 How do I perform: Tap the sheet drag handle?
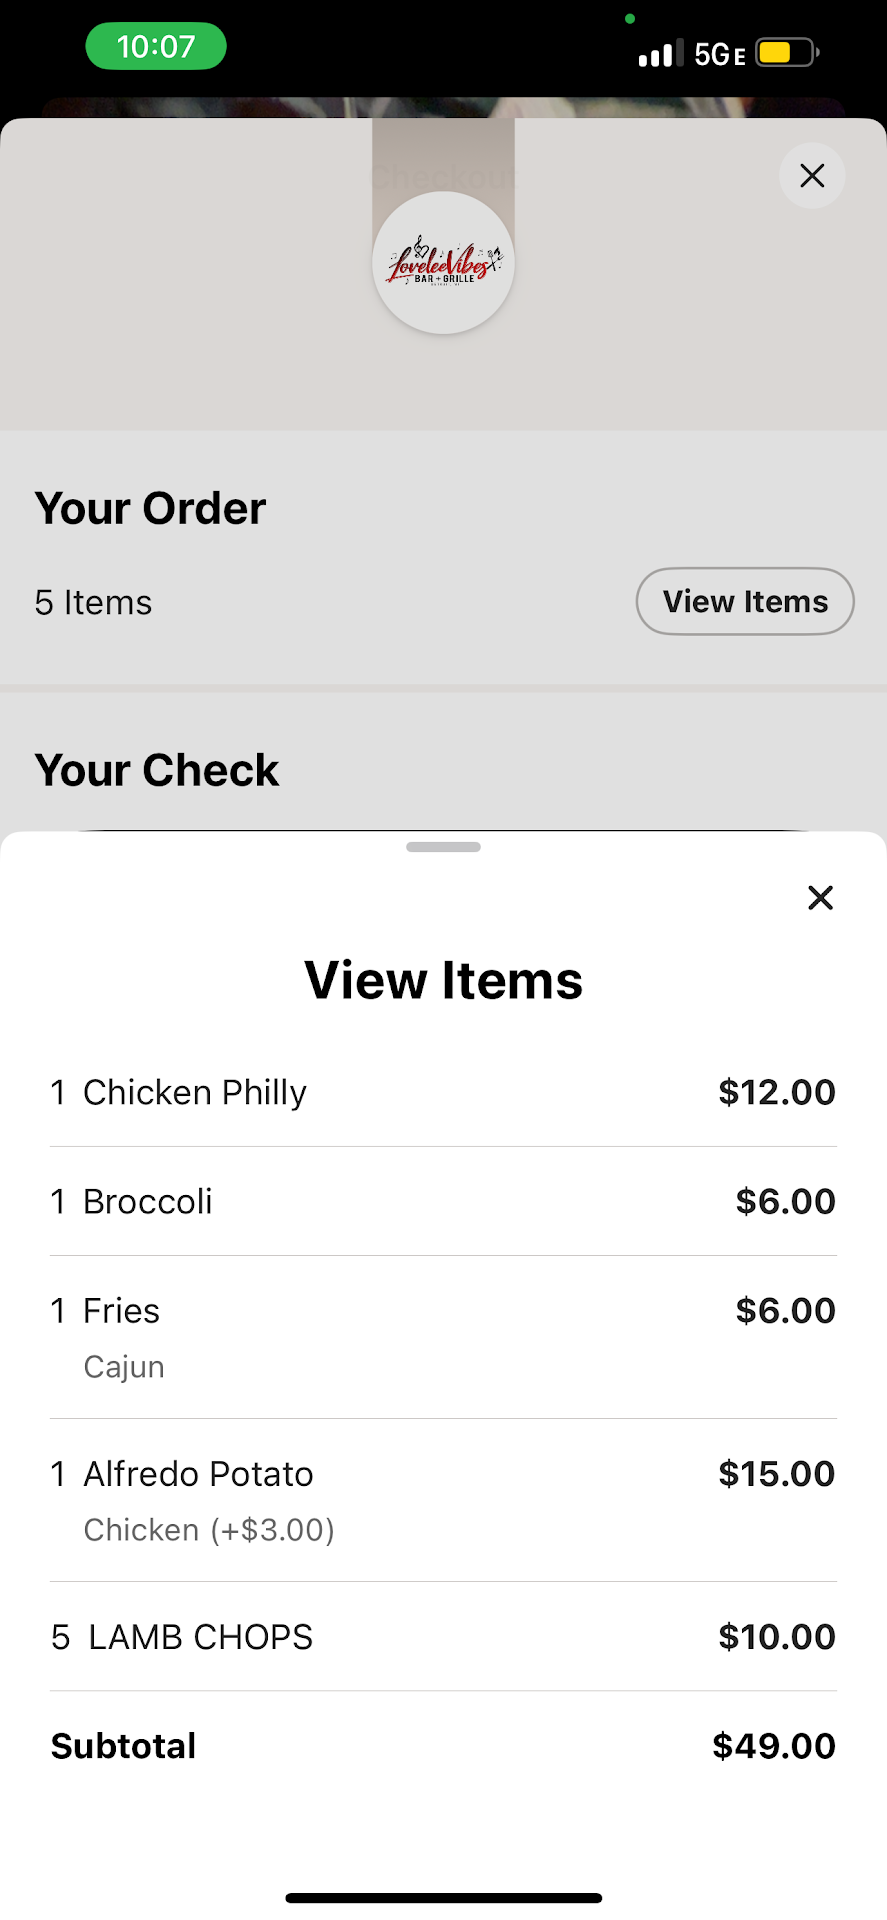pos(443,847)
